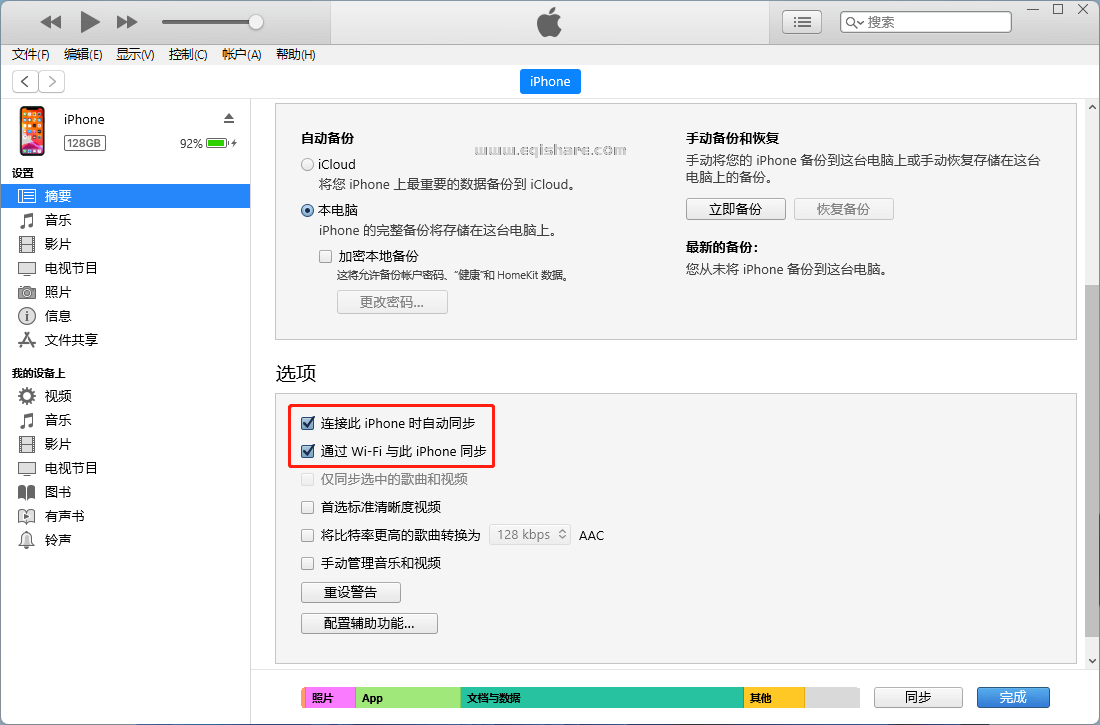Select the iCloud backup radio button
The width and height of the screenshot is (1100, 725).
point(307,164)
